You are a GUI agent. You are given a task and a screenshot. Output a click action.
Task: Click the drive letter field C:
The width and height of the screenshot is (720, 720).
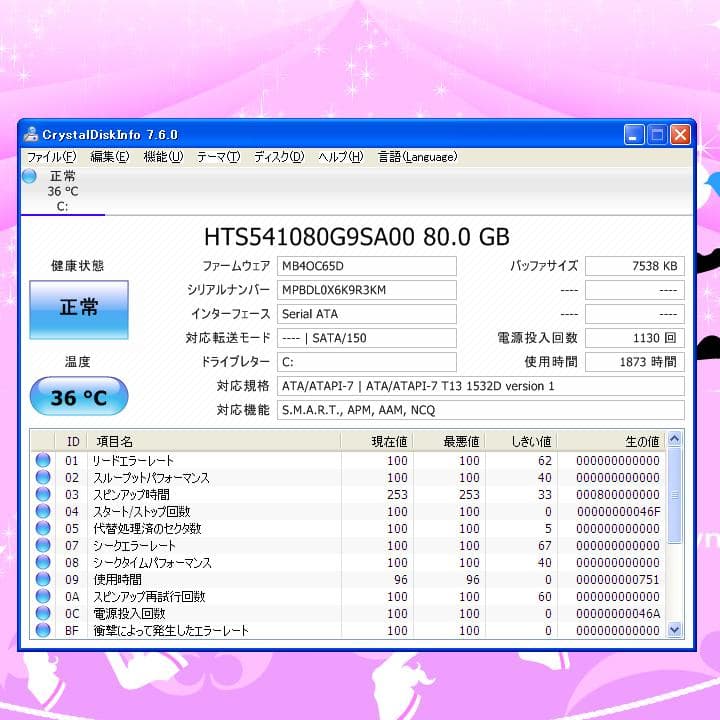pos(367,362)
